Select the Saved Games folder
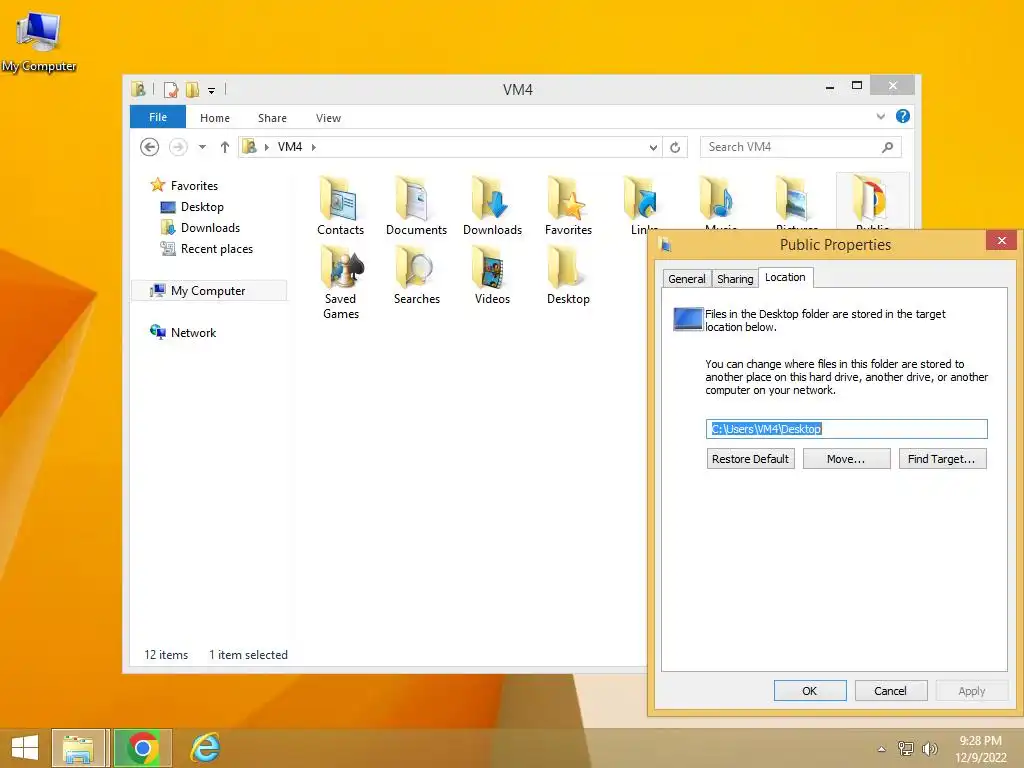Screen dimensions: 1024x768 [x=340, y=282]
